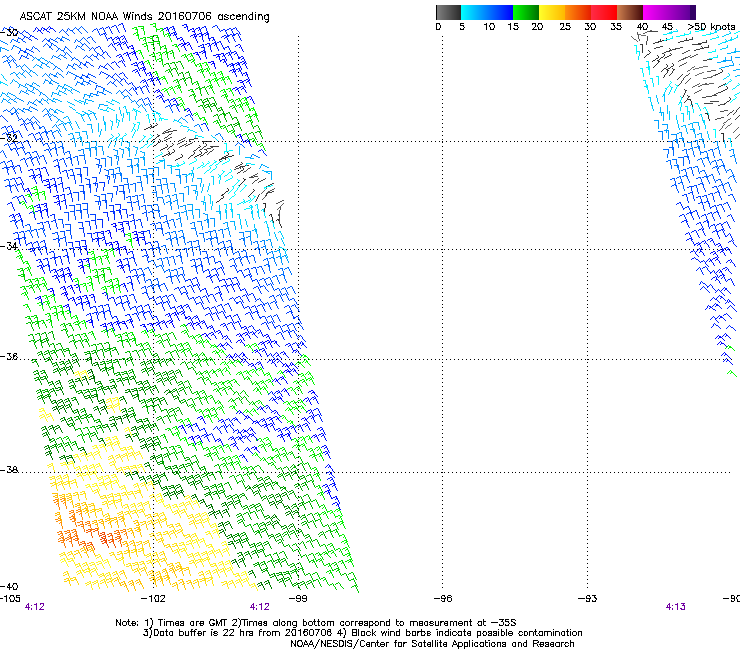Click the 'Times are GMT' note line

316,623
